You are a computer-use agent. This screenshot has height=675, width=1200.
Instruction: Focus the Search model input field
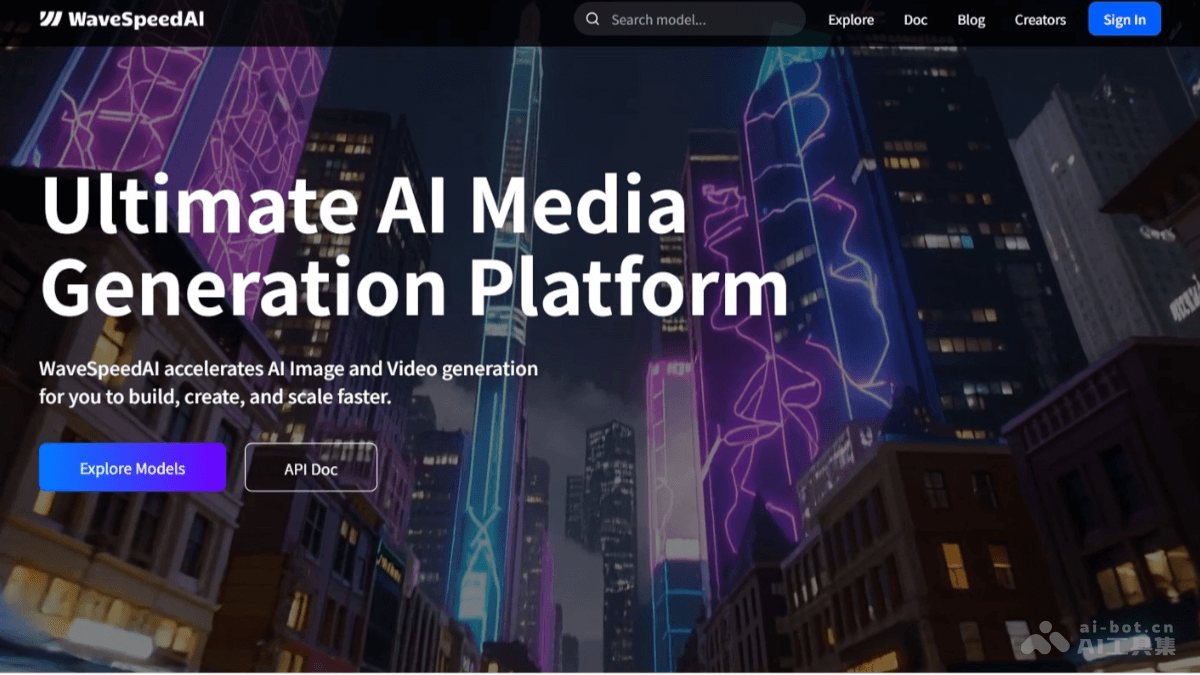(x=700, y=19)
